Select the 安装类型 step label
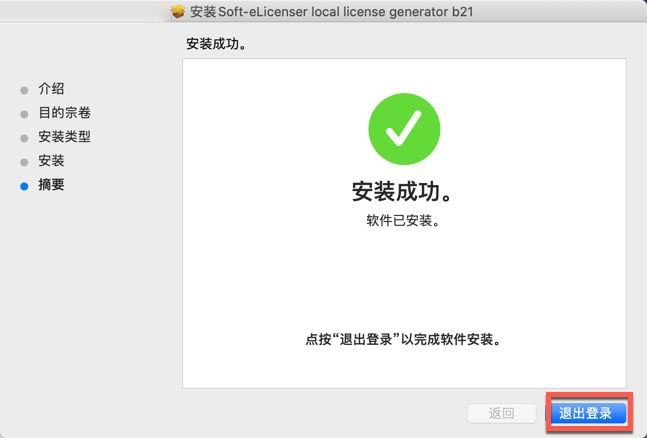 pos(64,137)
